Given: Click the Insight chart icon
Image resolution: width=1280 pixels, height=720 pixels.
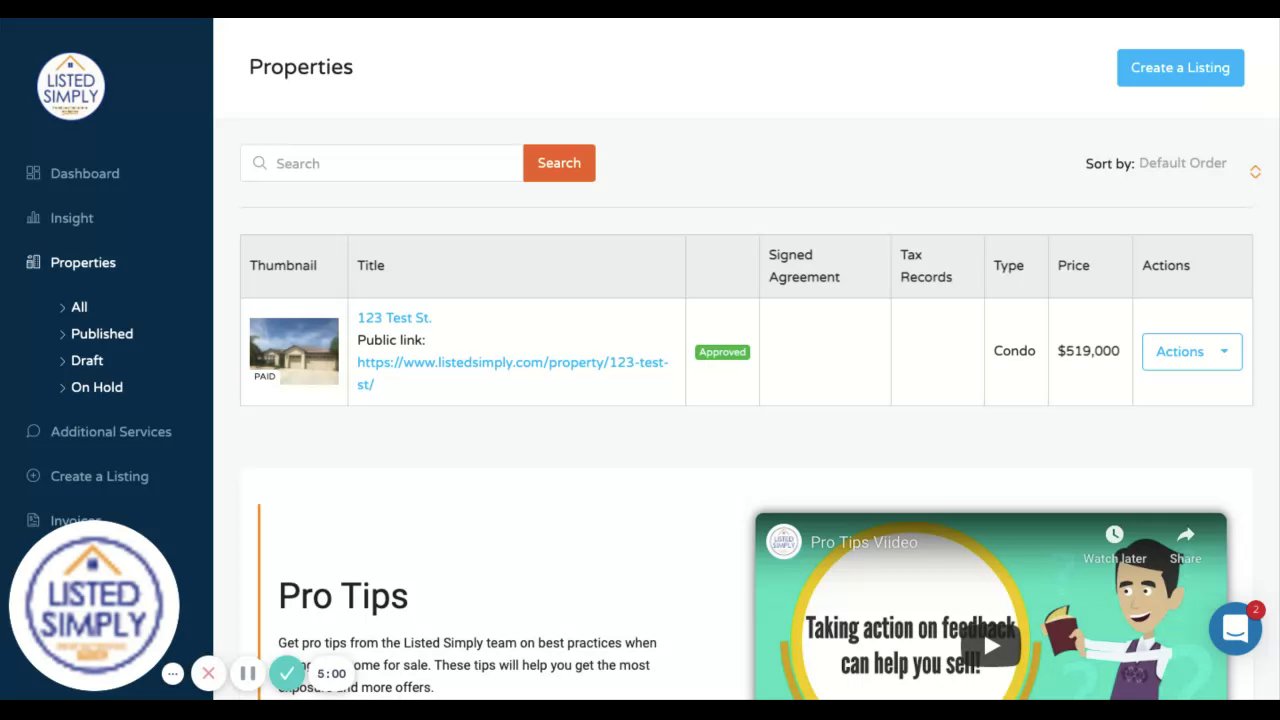Looking at the screenshot, I should pos(33,218).
